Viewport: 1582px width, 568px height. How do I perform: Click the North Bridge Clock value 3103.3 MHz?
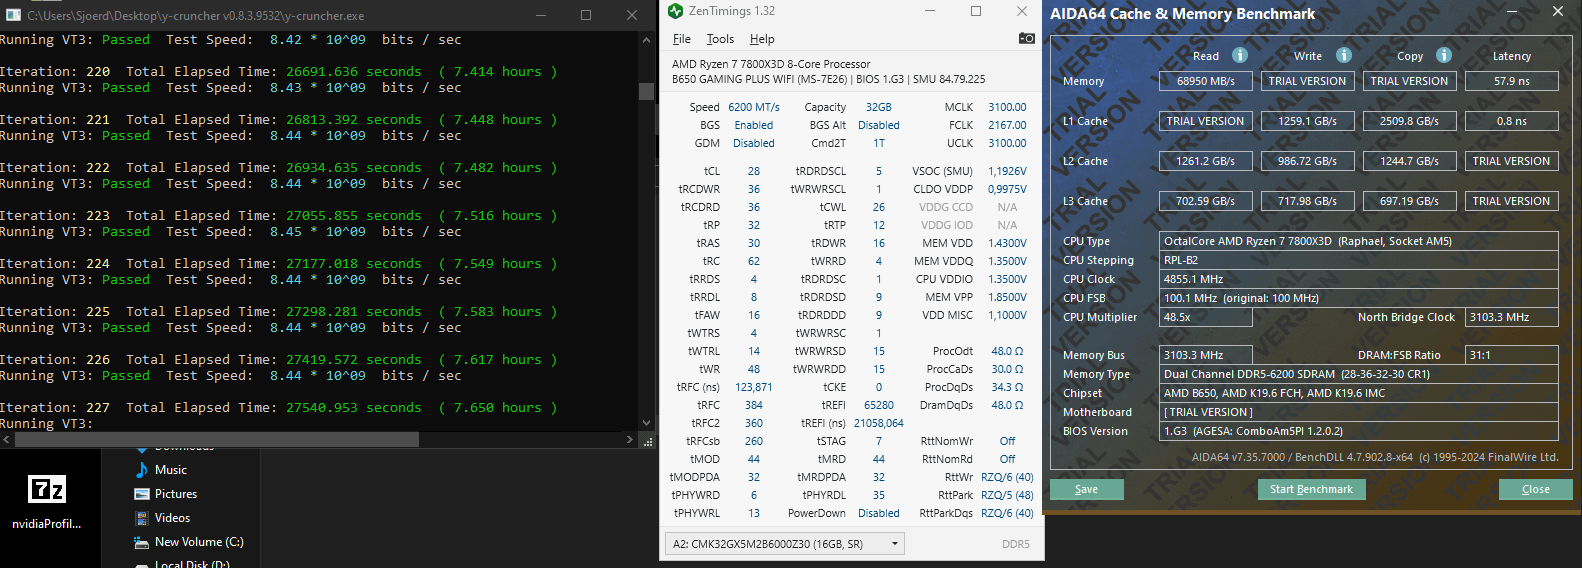pyautogui.click(x=1512, y=317)
